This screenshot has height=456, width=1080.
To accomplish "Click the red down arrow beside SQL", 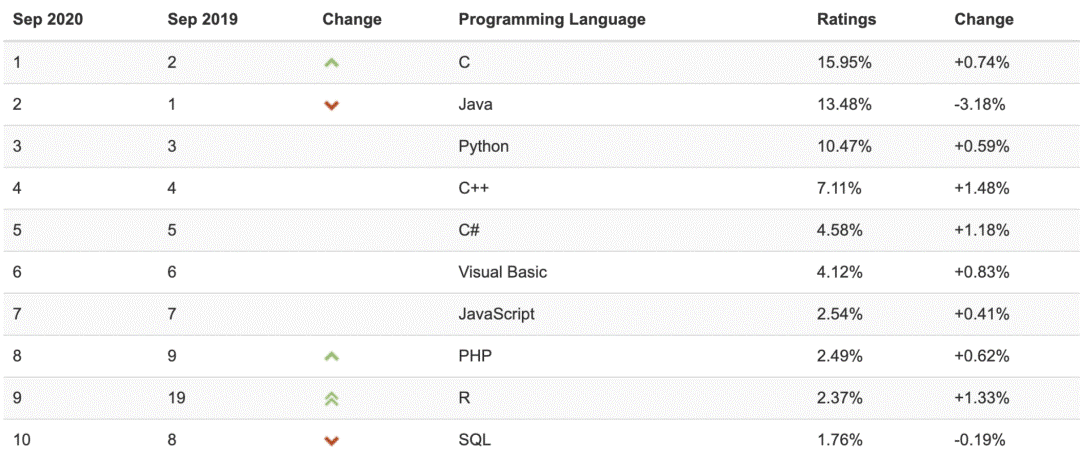I will pos(332,440).
